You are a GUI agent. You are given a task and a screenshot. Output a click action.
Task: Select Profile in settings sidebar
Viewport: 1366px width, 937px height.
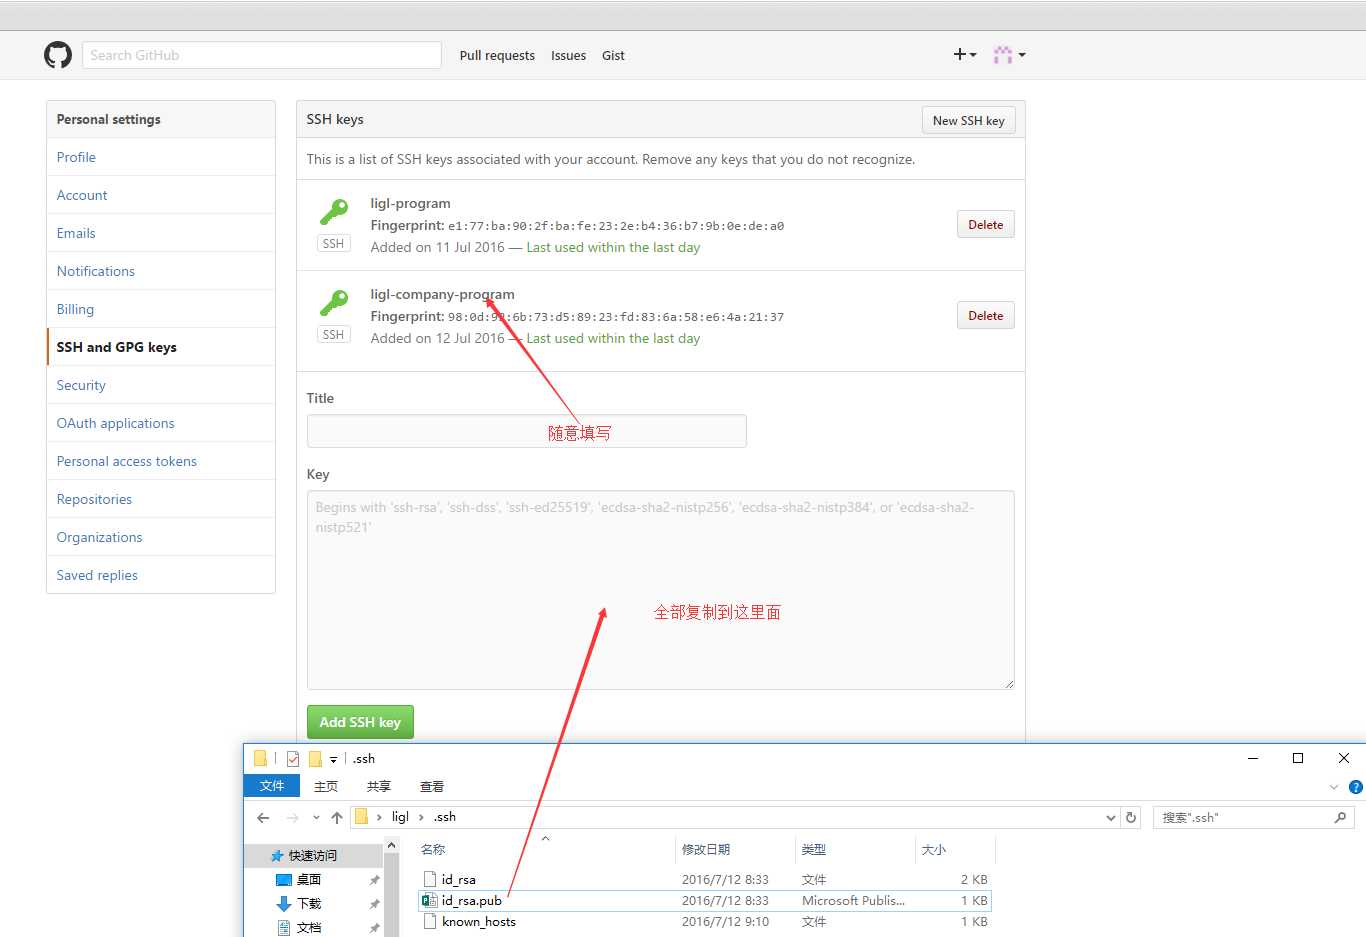[x=161, y=157]
